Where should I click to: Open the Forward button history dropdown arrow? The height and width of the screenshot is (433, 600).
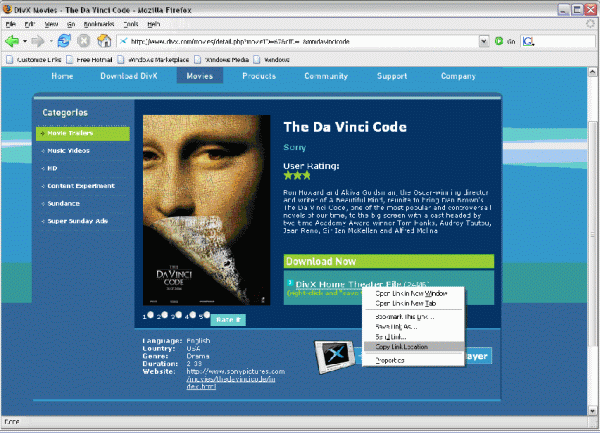tap(51, 41)
